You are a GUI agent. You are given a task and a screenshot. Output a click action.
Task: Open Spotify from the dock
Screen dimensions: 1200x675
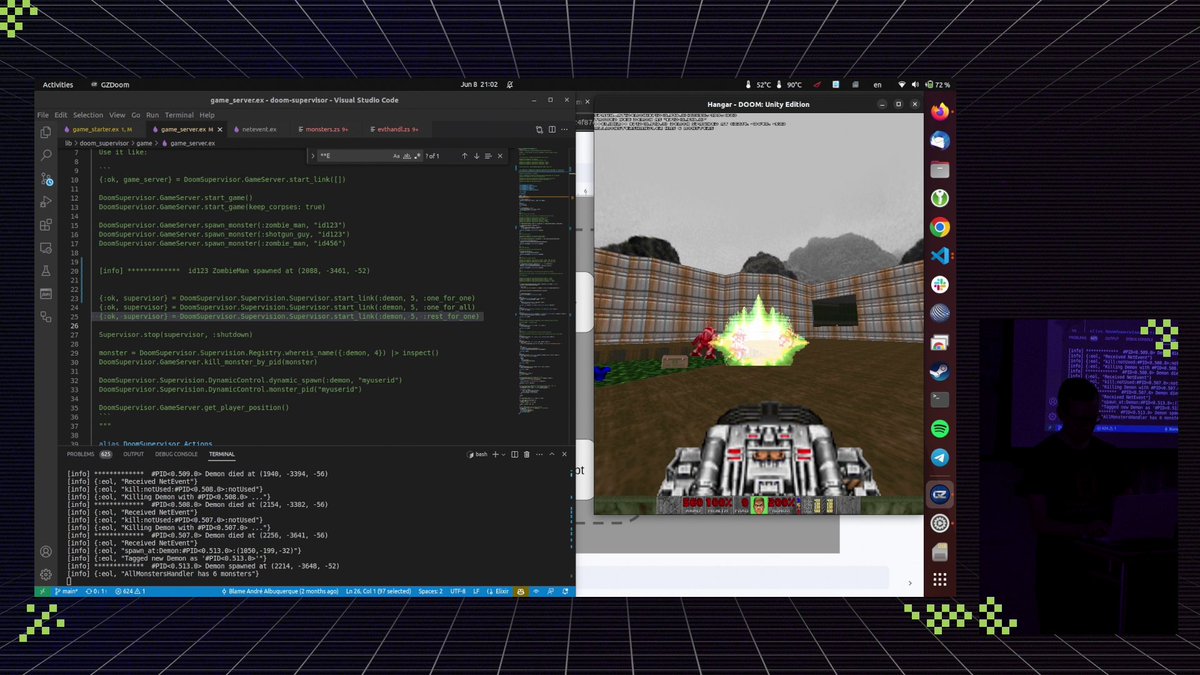(x=939, y=429)
